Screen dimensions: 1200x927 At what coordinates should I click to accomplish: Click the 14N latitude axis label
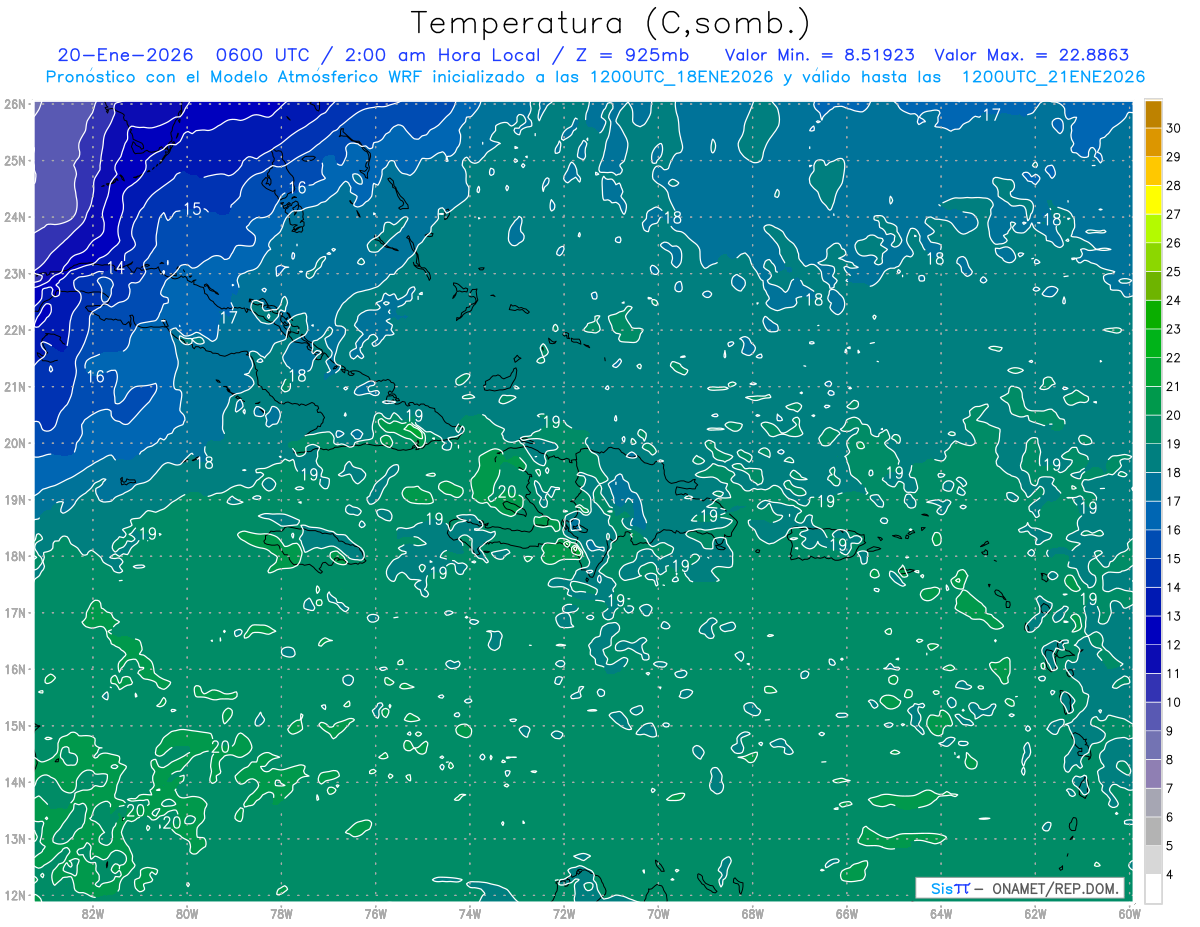15,782
